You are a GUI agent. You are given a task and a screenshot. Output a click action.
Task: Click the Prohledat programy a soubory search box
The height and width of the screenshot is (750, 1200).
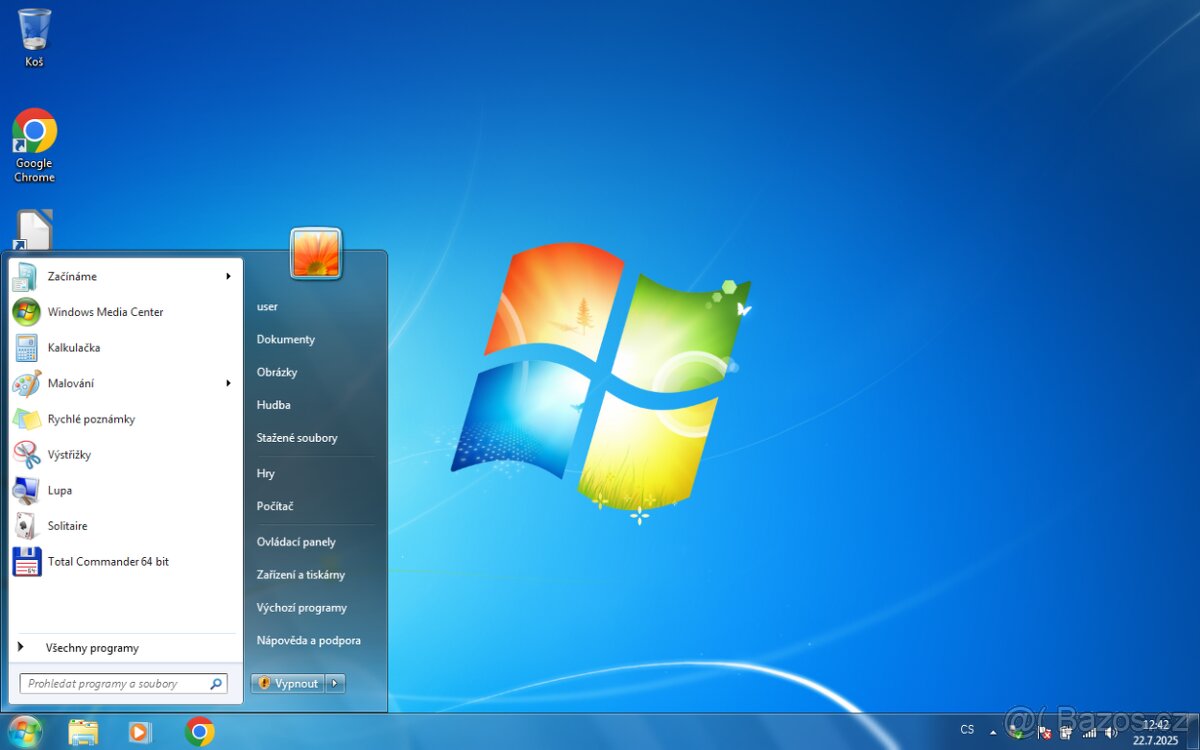pos(112,683)
